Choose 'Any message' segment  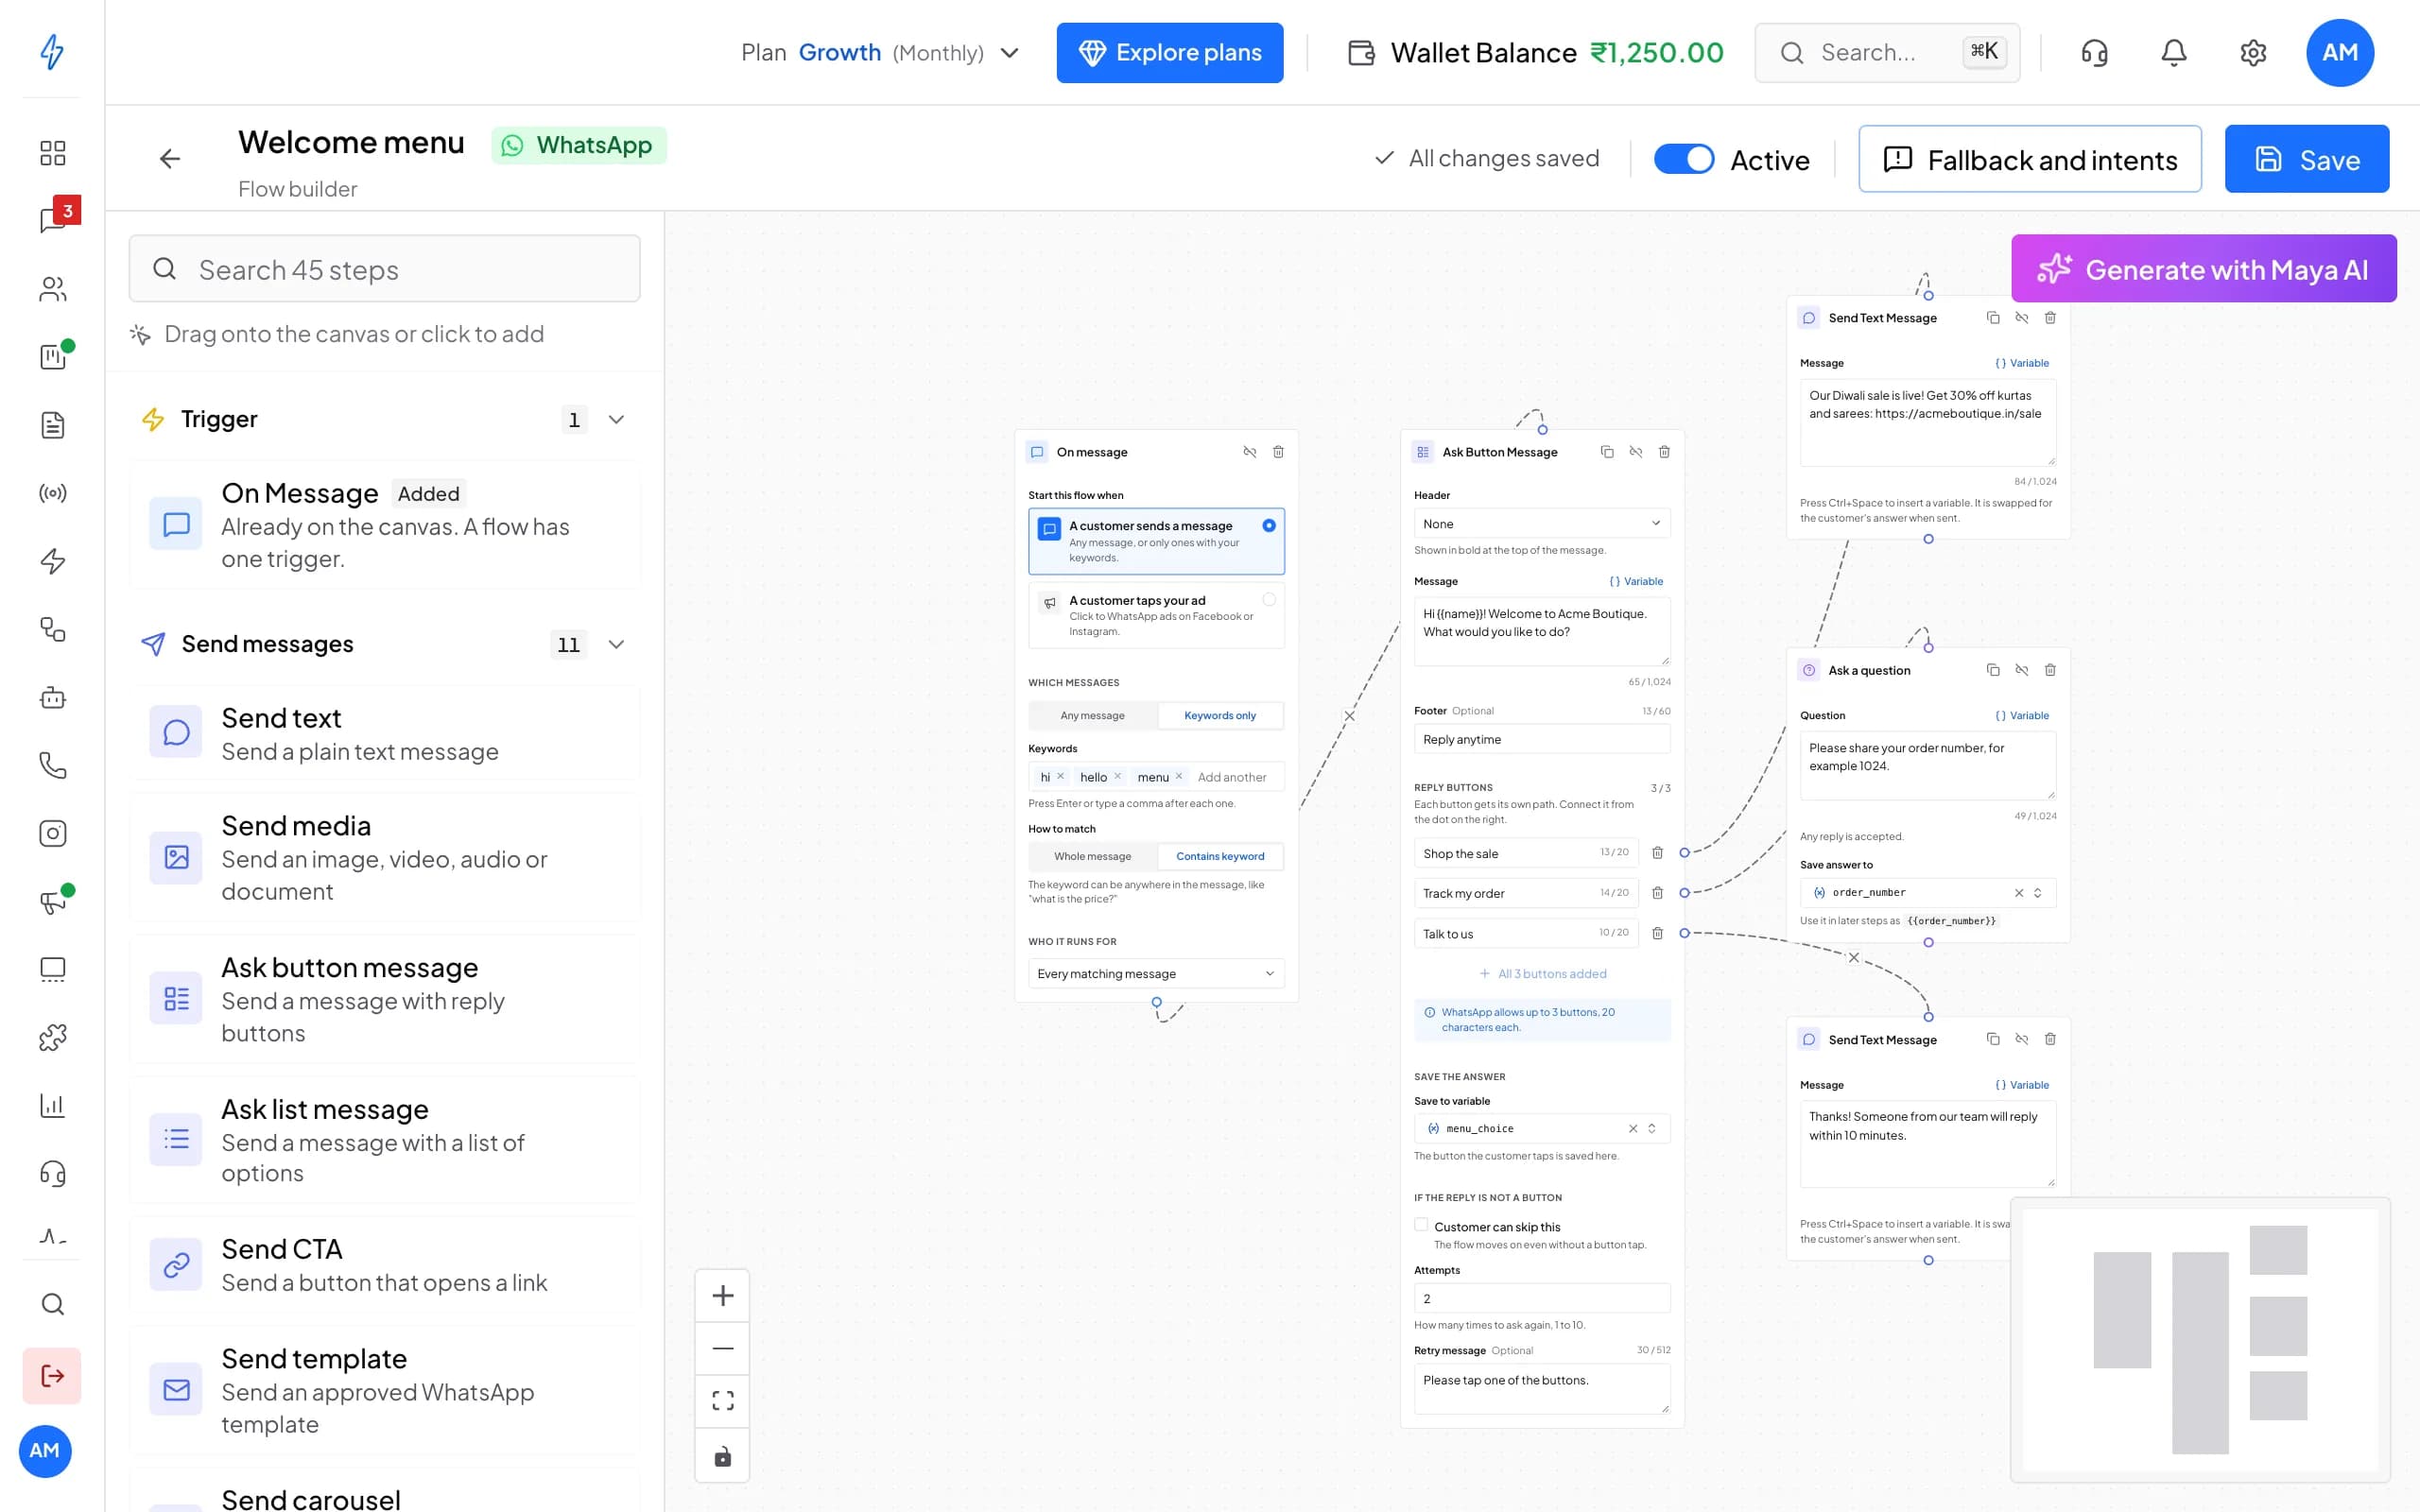point(1093,716)
